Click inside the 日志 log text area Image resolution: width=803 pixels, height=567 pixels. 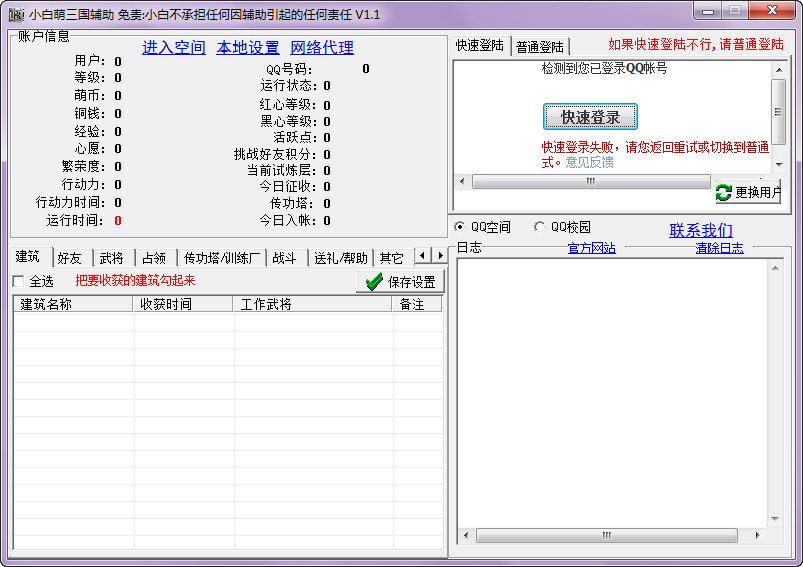[613, 393]
